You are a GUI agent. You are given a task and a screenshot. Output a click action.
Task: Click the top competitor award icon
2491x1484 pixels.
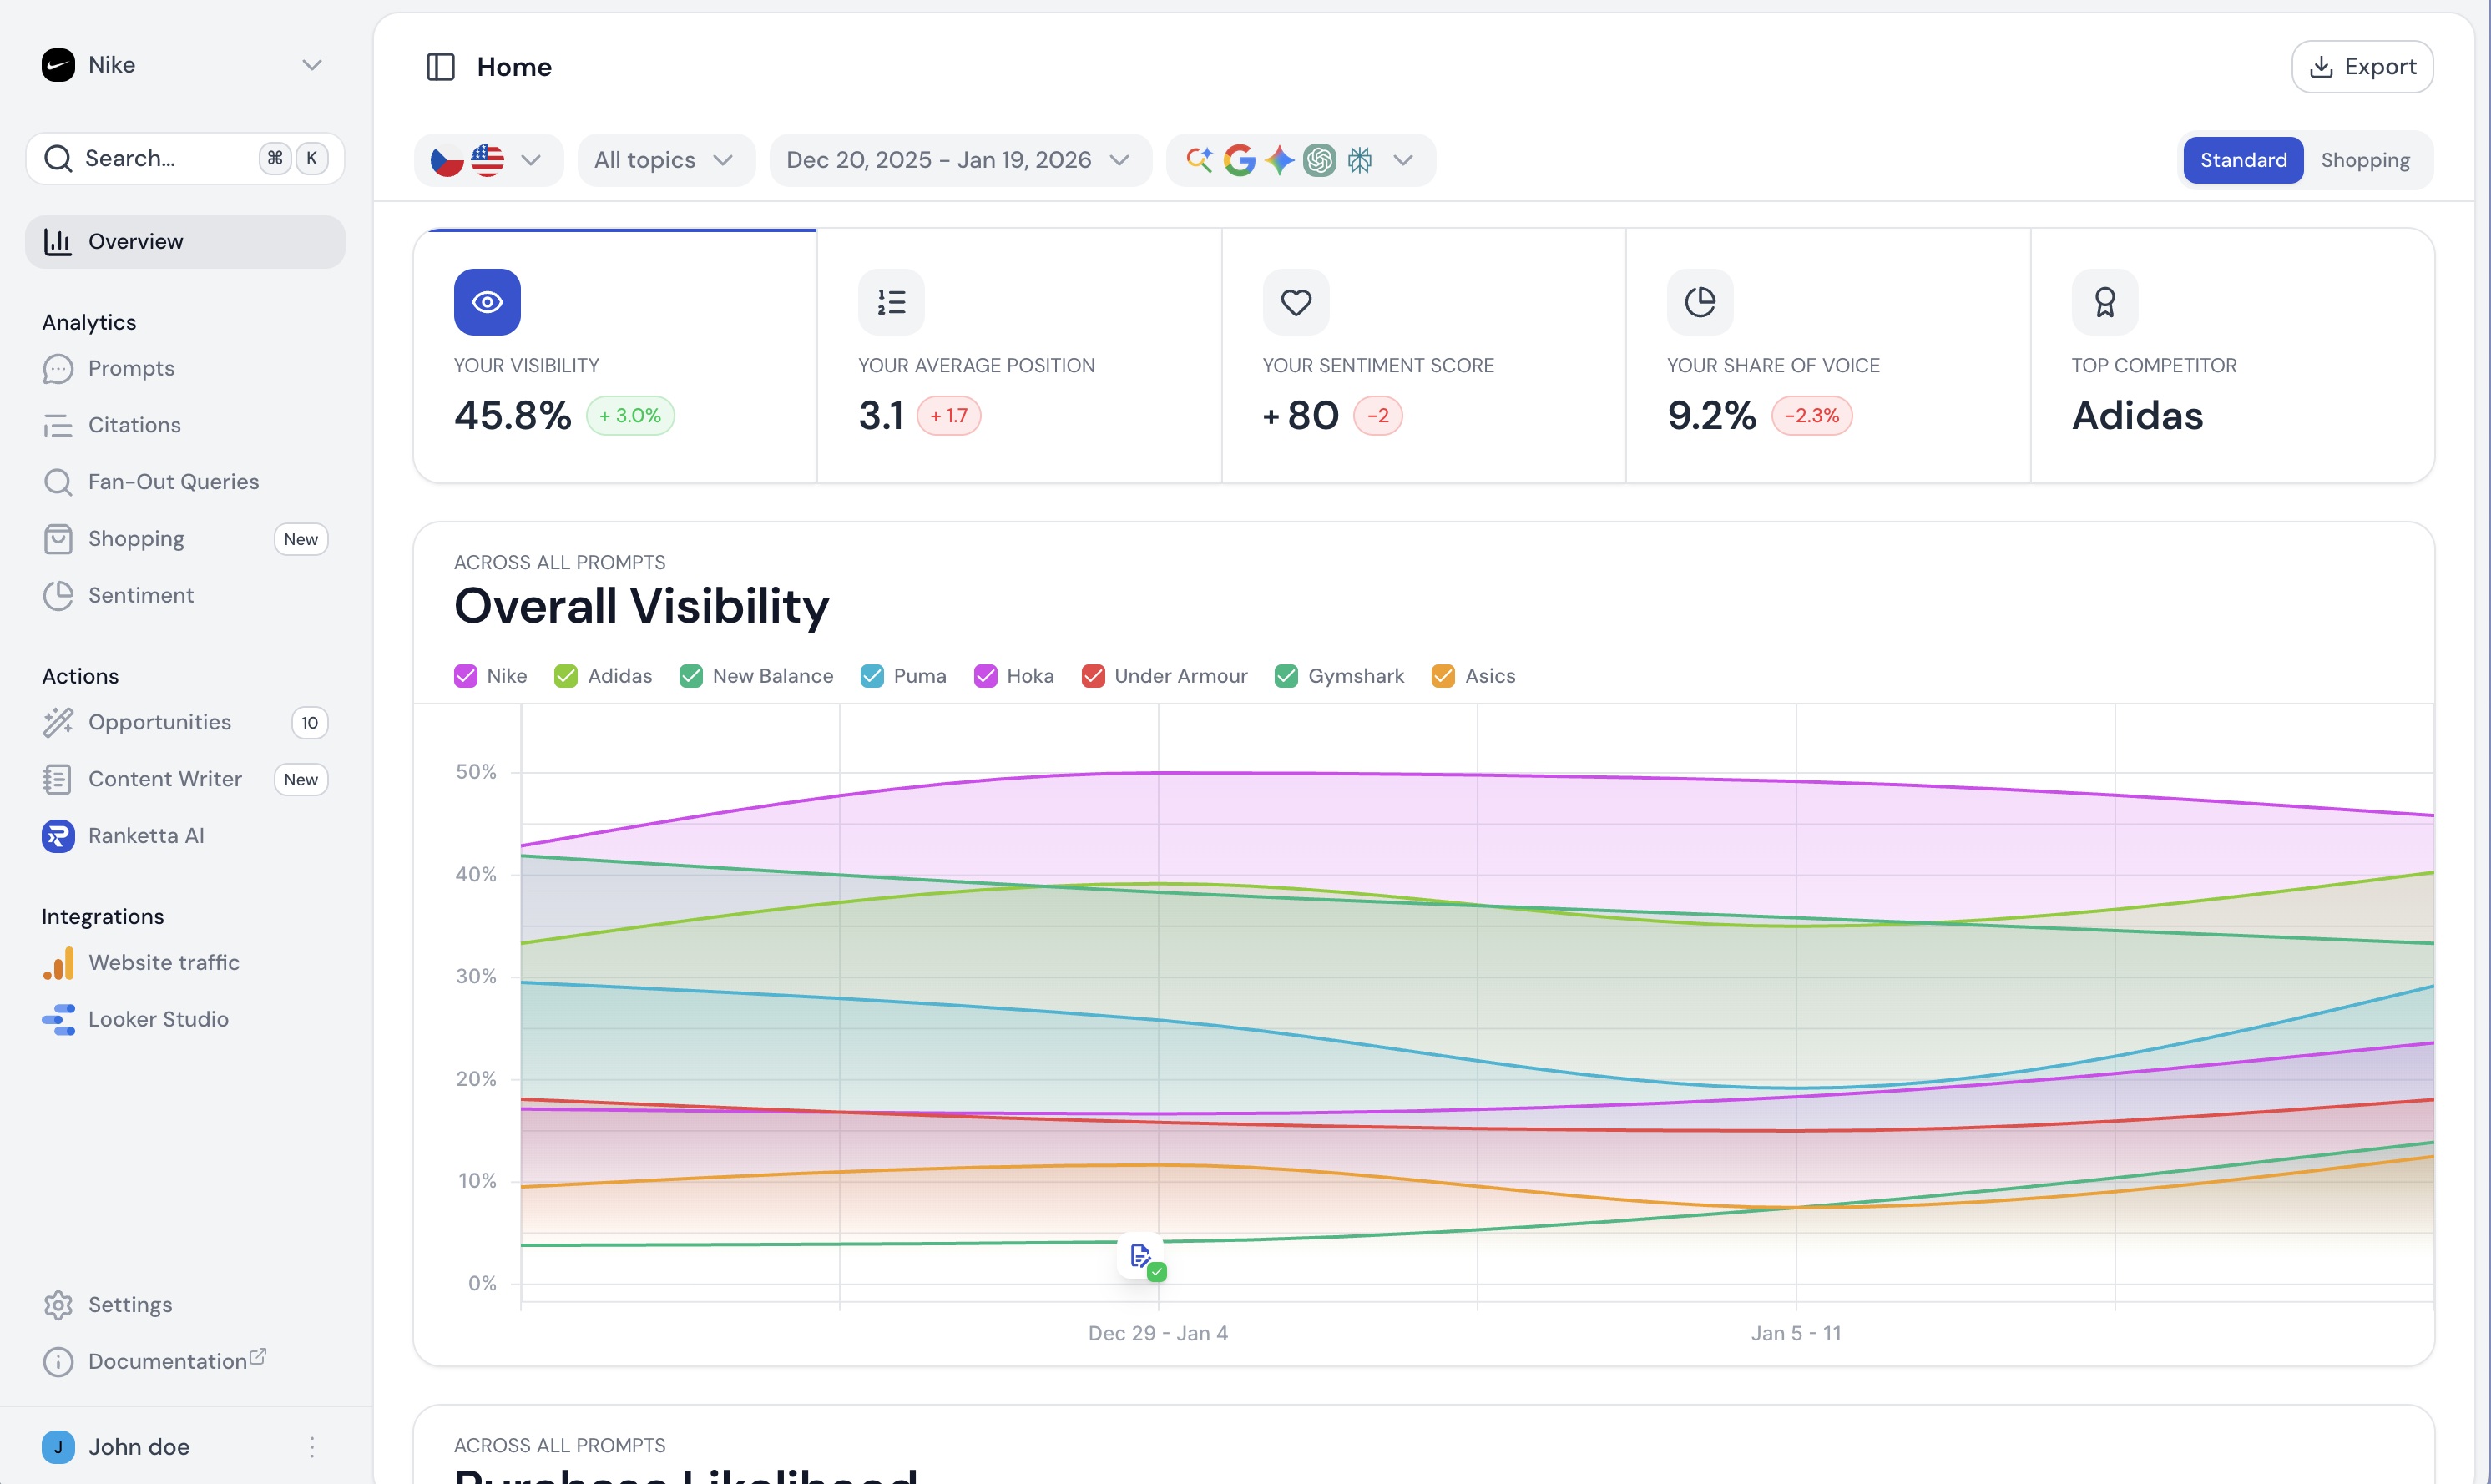click(x=2105, y=302)
